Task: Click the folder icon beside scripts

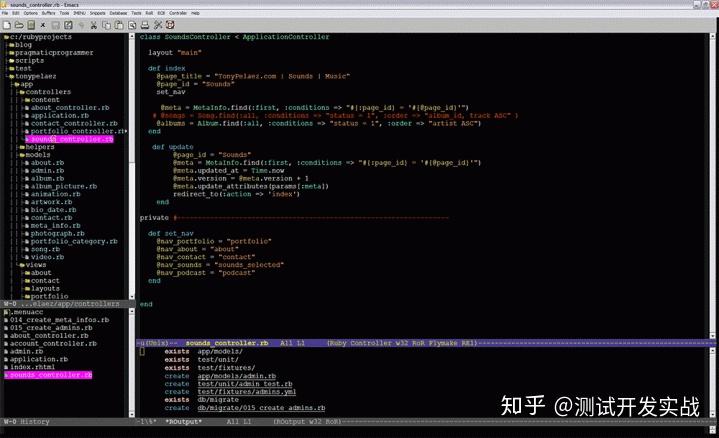Action: coord(12,61)
